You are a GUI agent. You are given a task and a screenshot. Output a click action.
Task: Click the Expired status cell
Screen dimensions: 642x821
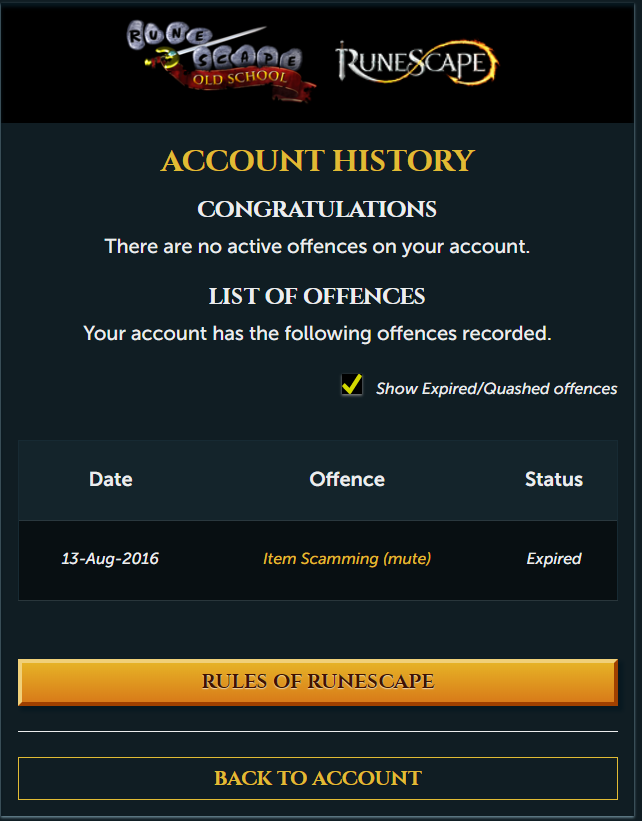pyautogui.click(x=554, y=559)
